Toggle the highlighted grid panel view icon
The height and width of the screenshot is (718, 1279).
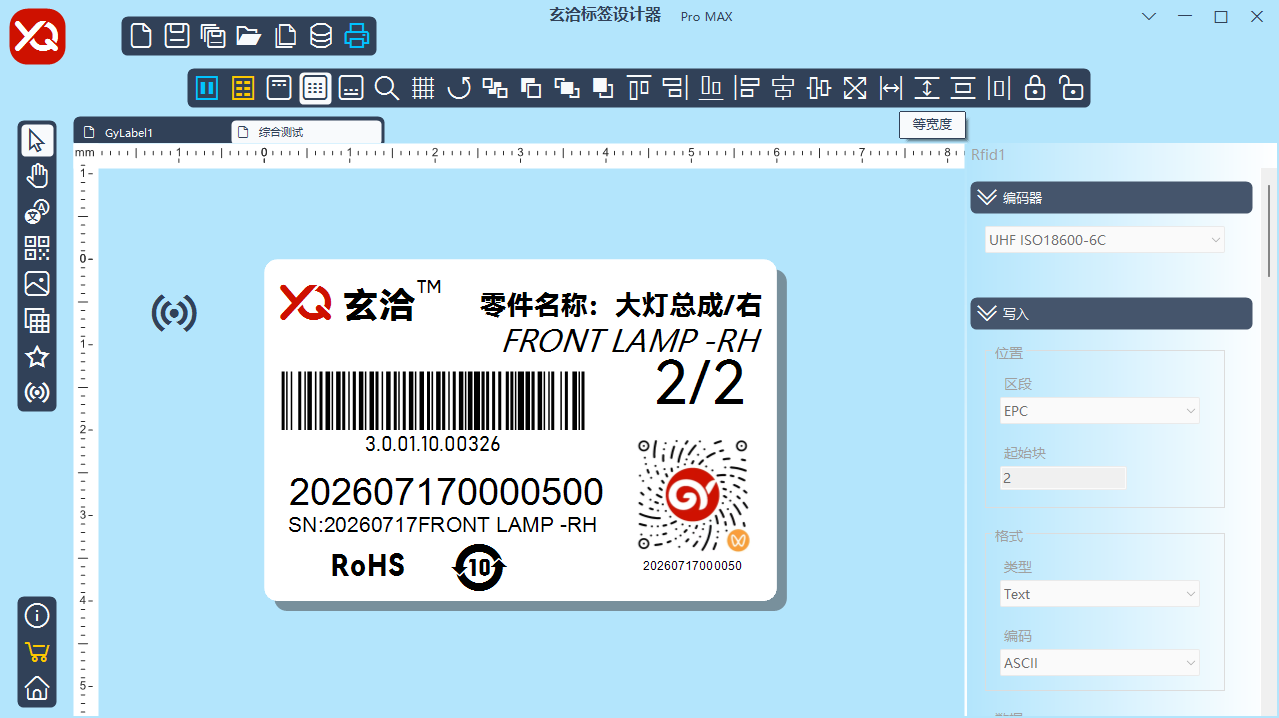(315, 88)
